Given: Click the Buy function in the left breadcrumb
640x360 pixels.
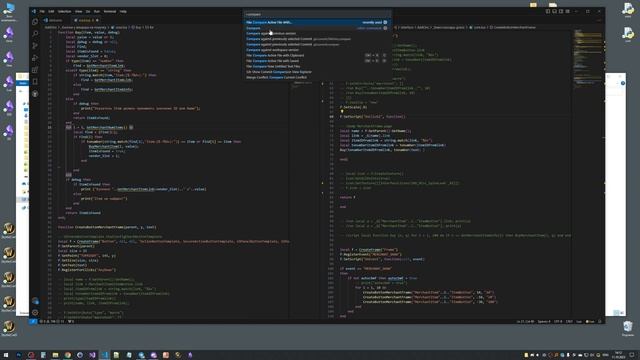Looking at the screenshot, I should coord(137,27).
